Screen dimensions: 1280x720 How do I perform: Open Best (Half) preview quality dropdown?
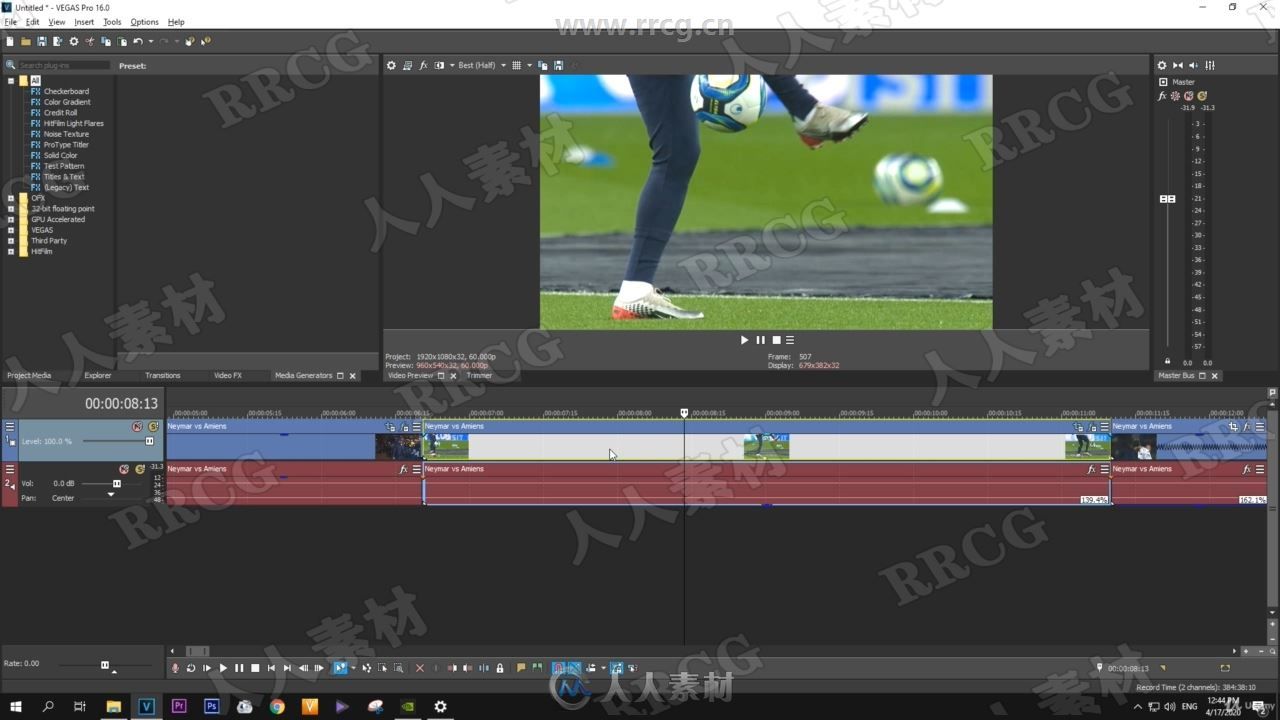[x=482, y=65]
